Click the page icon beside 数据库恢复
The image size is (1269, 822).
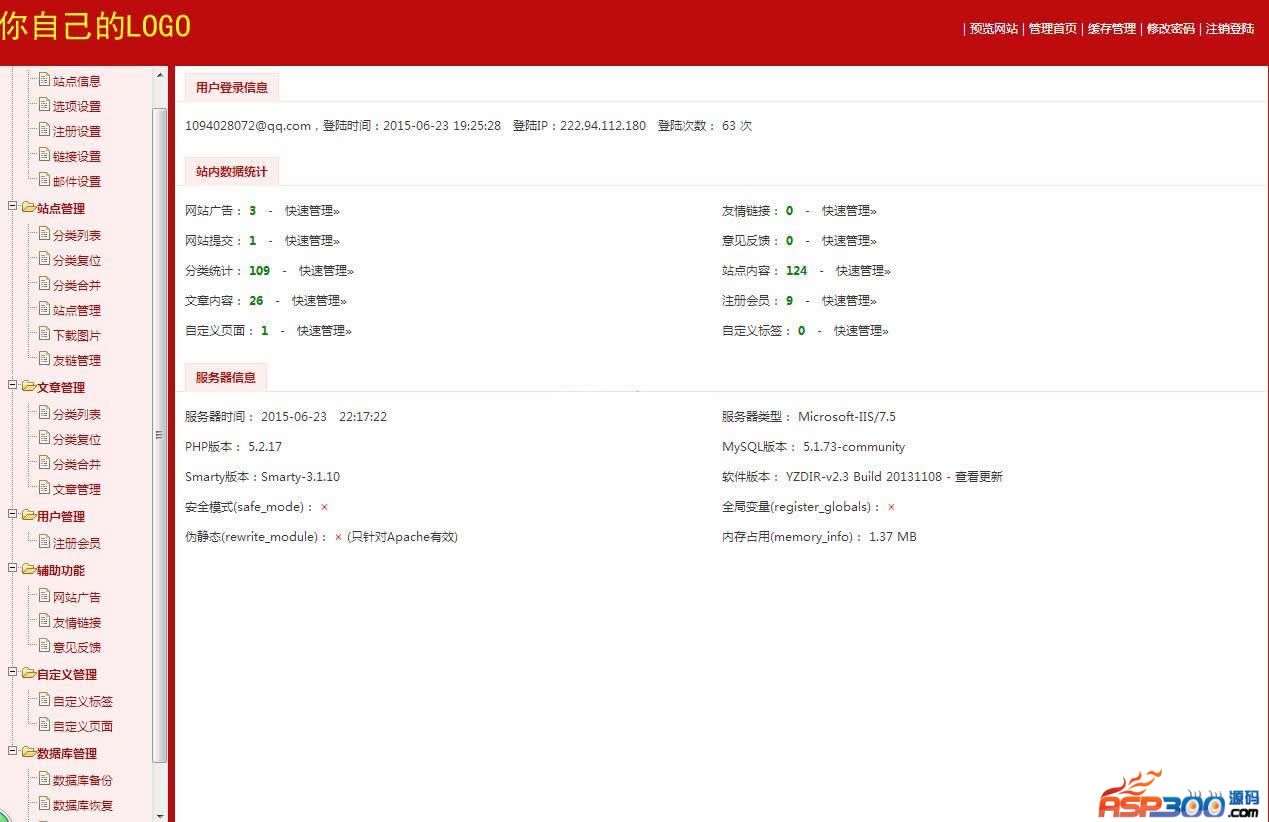pyautogui.click(x=44, y=804)
